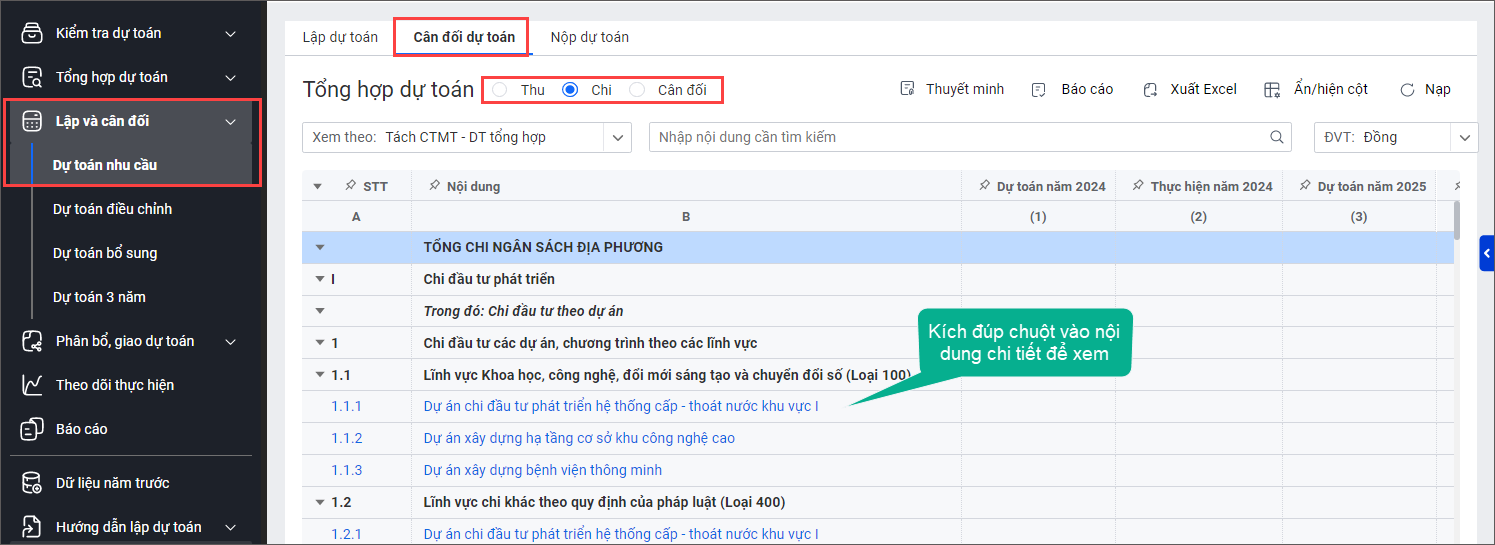Export data with Xuất Excel icon
The width and height of the screenshot is (1495, 545).
coord(1151,89)
